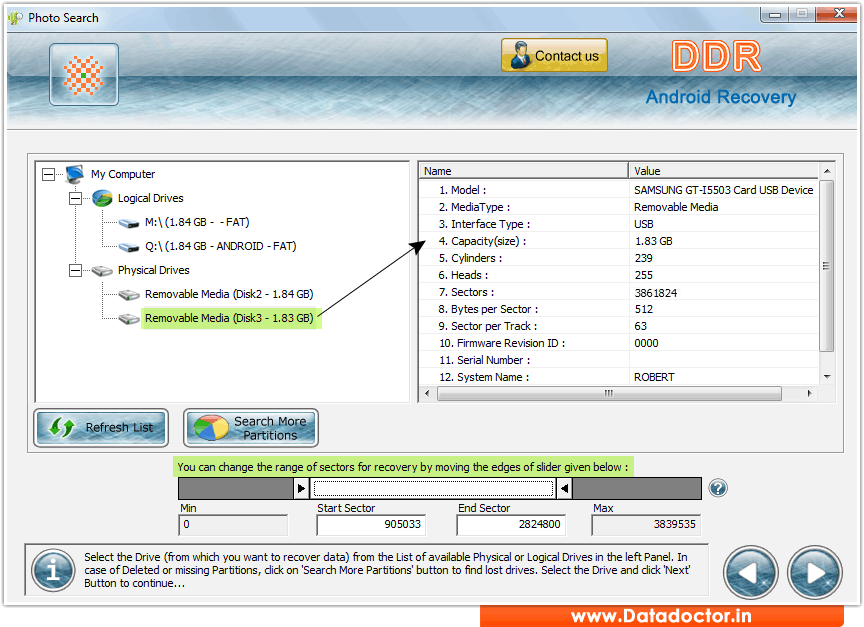
Task: Collapse the Logical Drives tree node
Action: pos(75,198)
